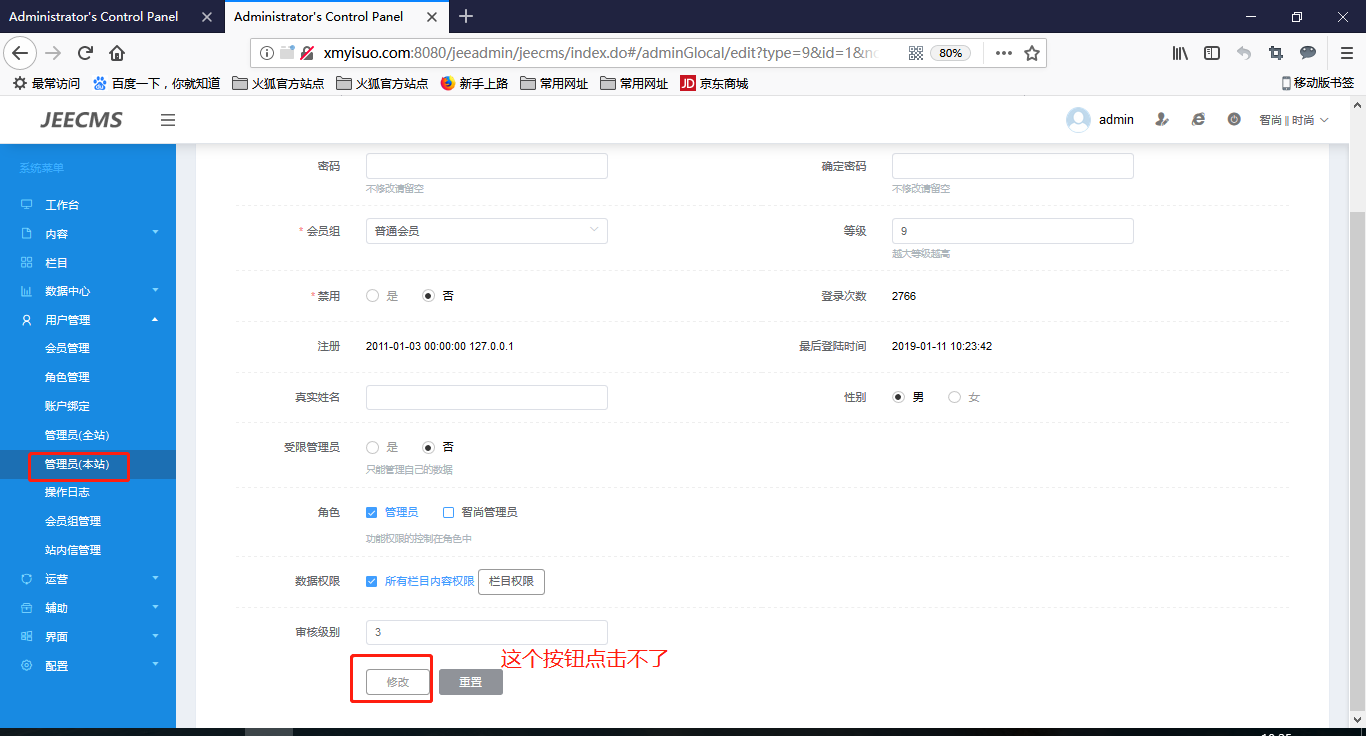Open a new browser tab

coord(466,16)
